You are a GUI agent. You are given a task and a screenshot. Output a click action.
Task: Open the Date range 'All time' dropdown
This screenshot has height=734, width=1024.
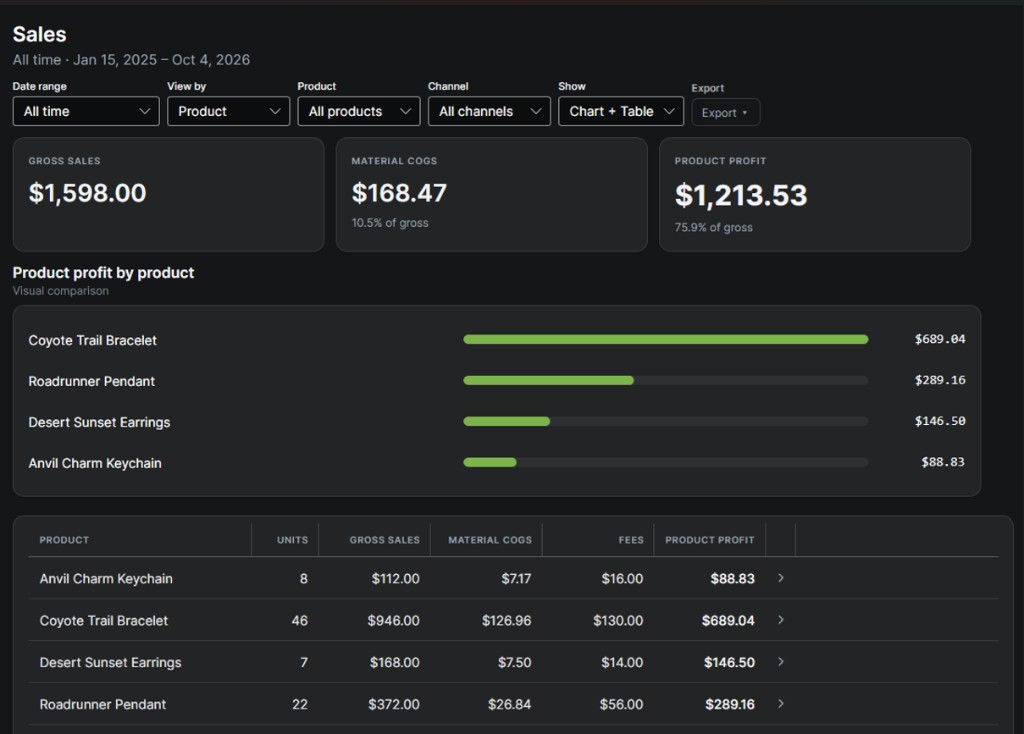pyautogui.click(x=86, y=111)
